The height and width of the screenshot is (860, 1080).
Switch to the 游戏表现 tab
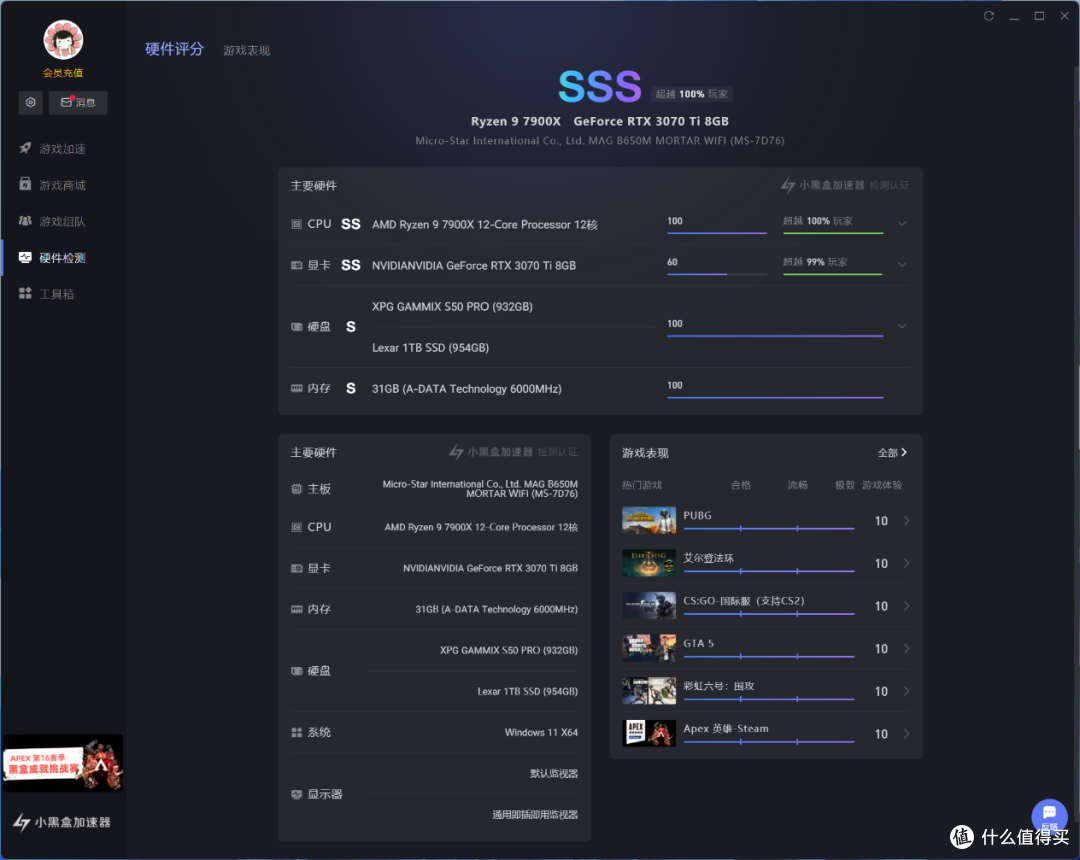[x=247, y=50]
